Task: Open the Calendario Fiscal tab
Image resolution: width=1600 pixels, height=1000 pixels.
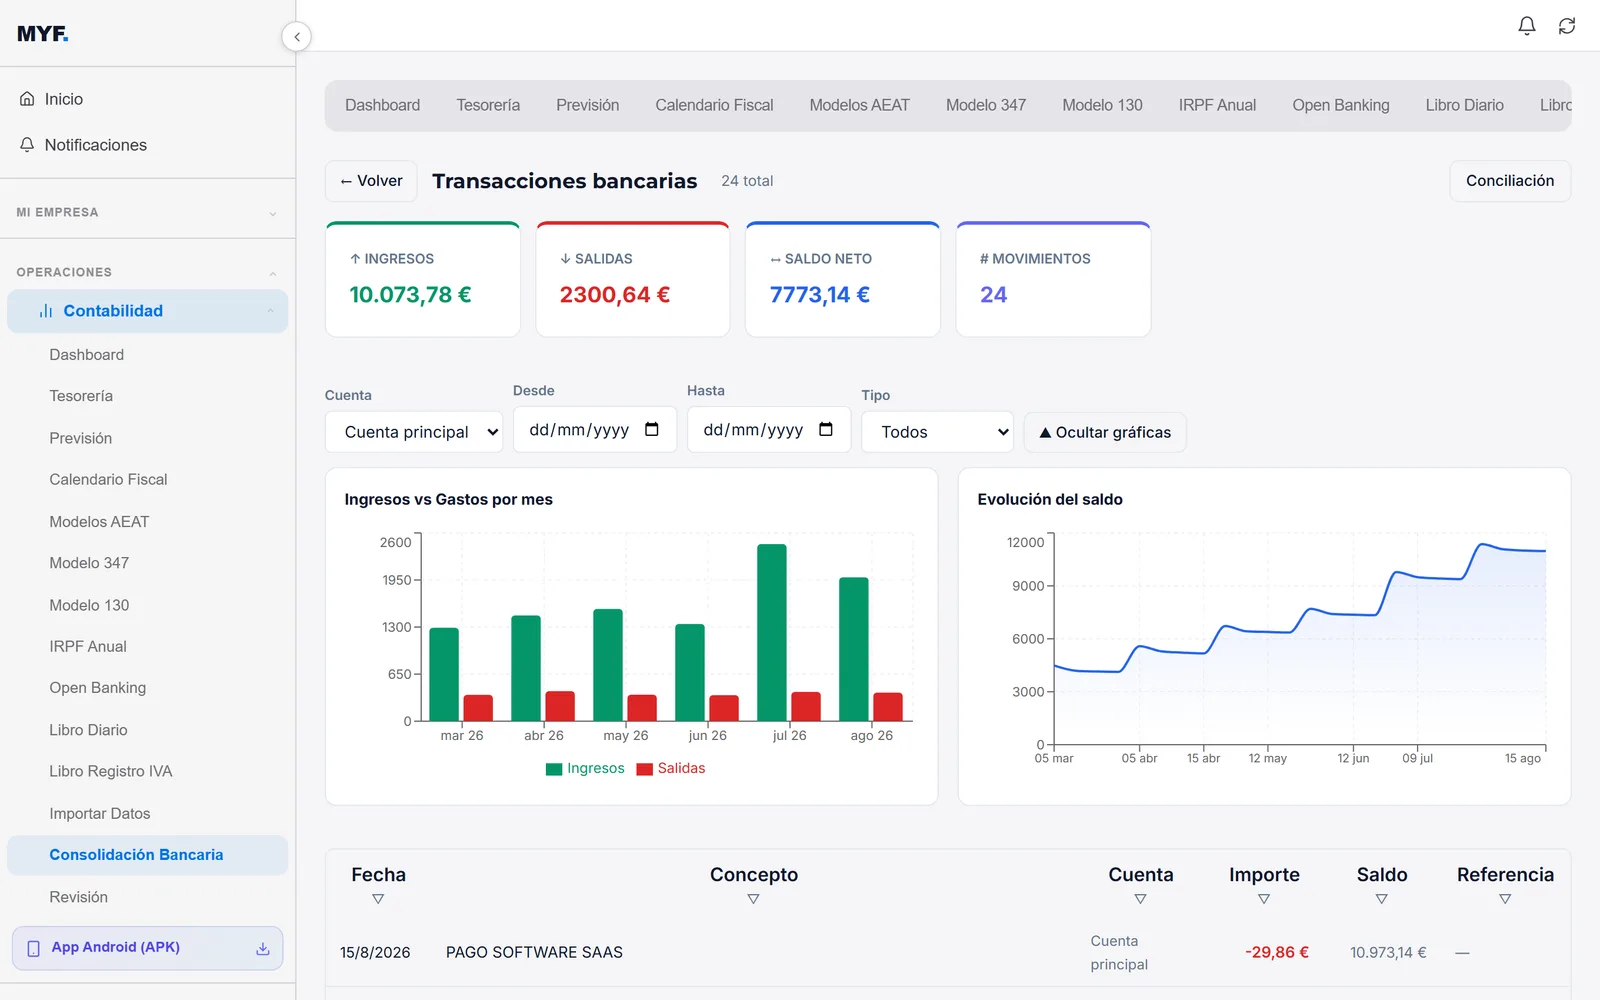Action: pos(714,105)
